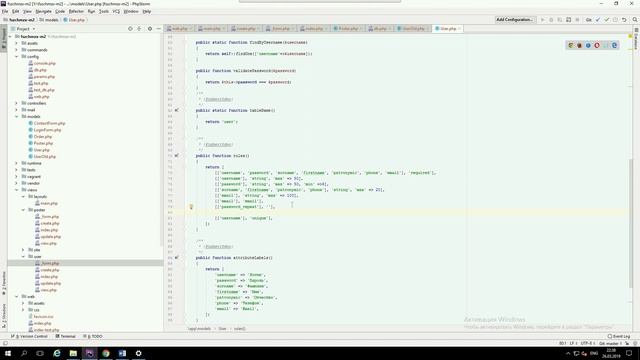Click the override gutter icon beside tableName()
The width and height of the screenshot is (640, 360).
tap(177, 110)
